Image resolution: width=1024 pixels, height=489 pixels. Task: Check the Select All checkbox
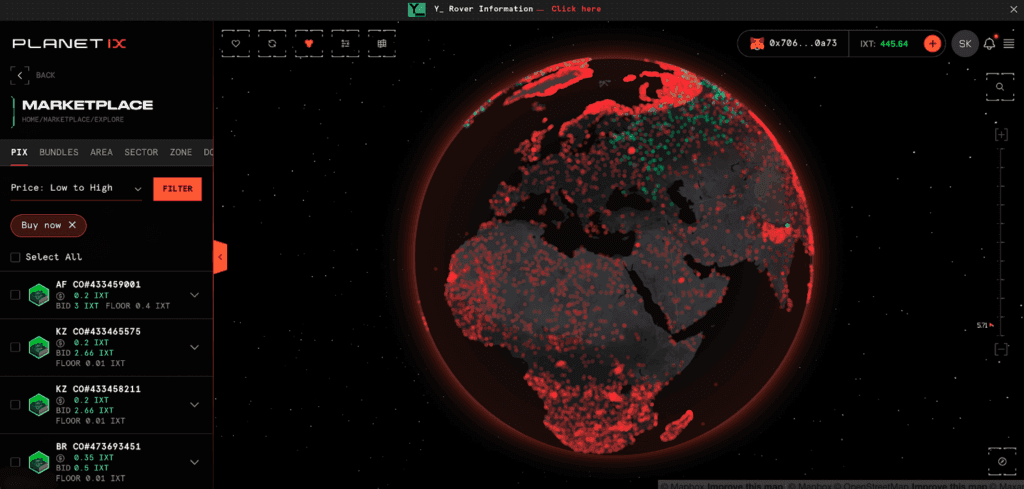pyautogui.click(x=15, y=257)
